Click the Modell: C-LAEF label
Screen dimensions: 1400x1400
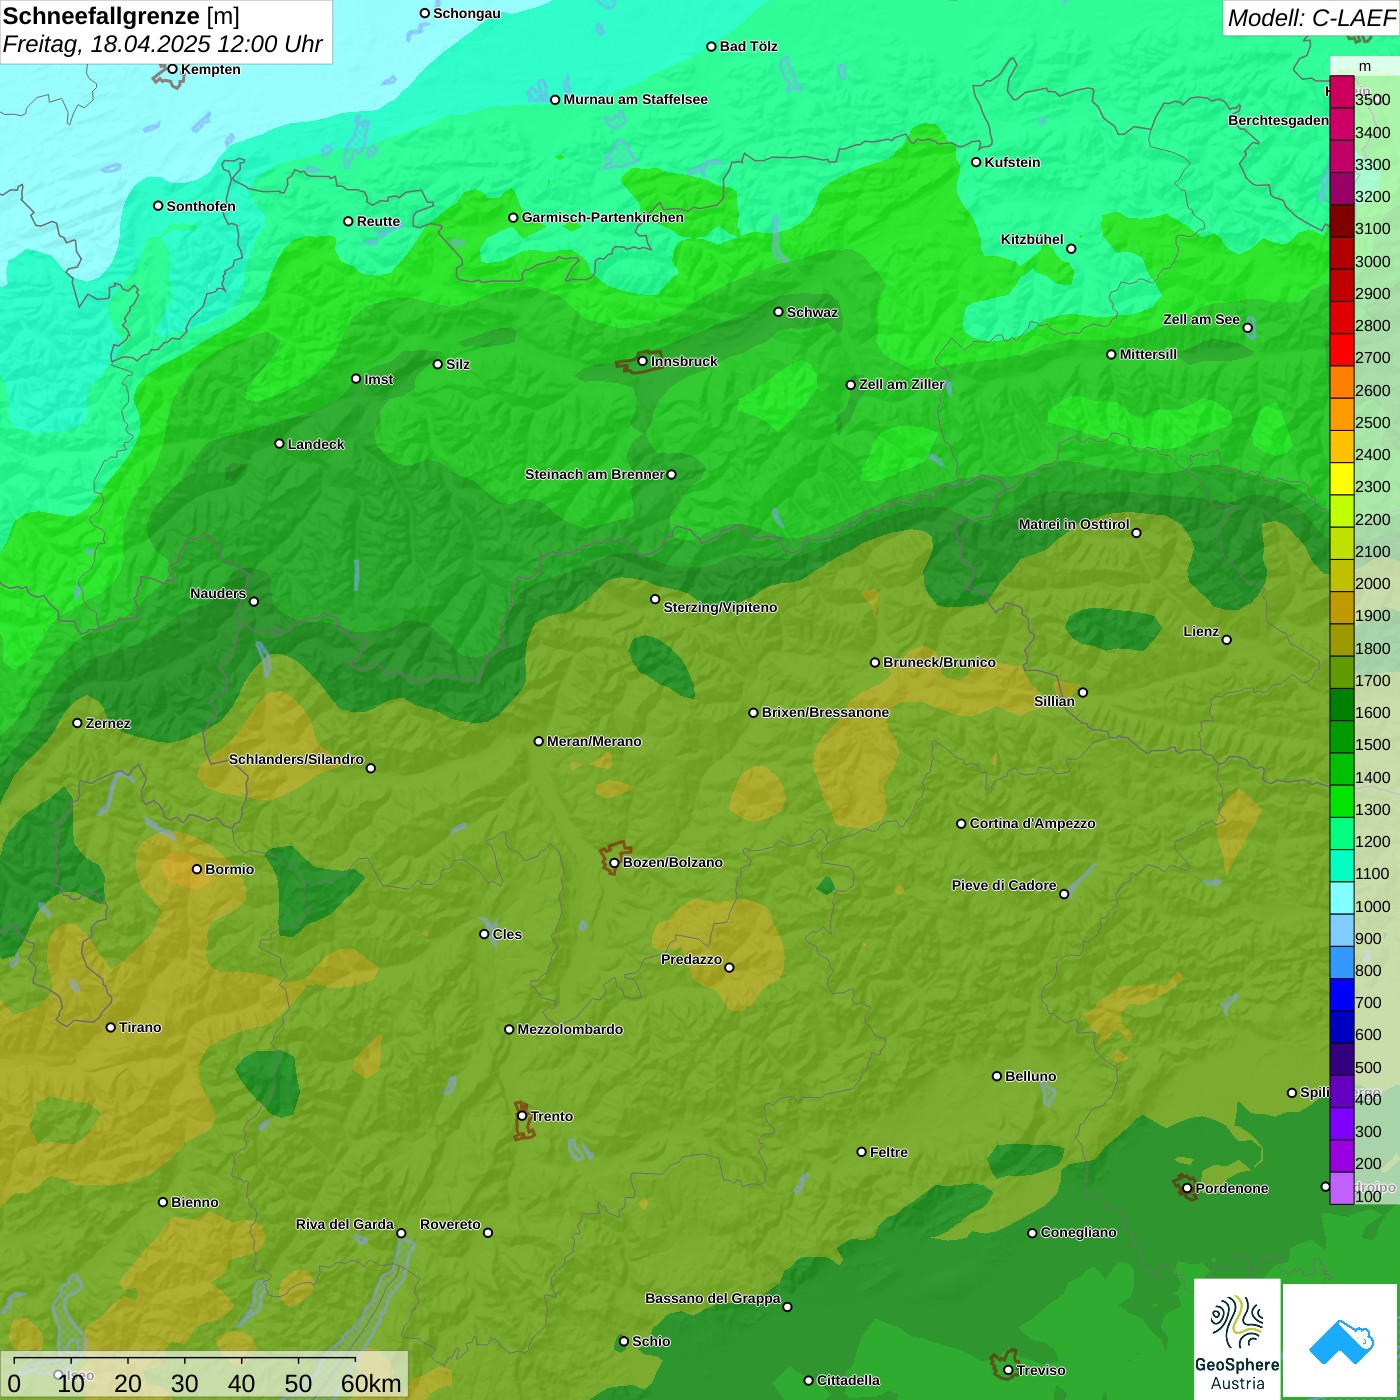(x=1311, y=17)
